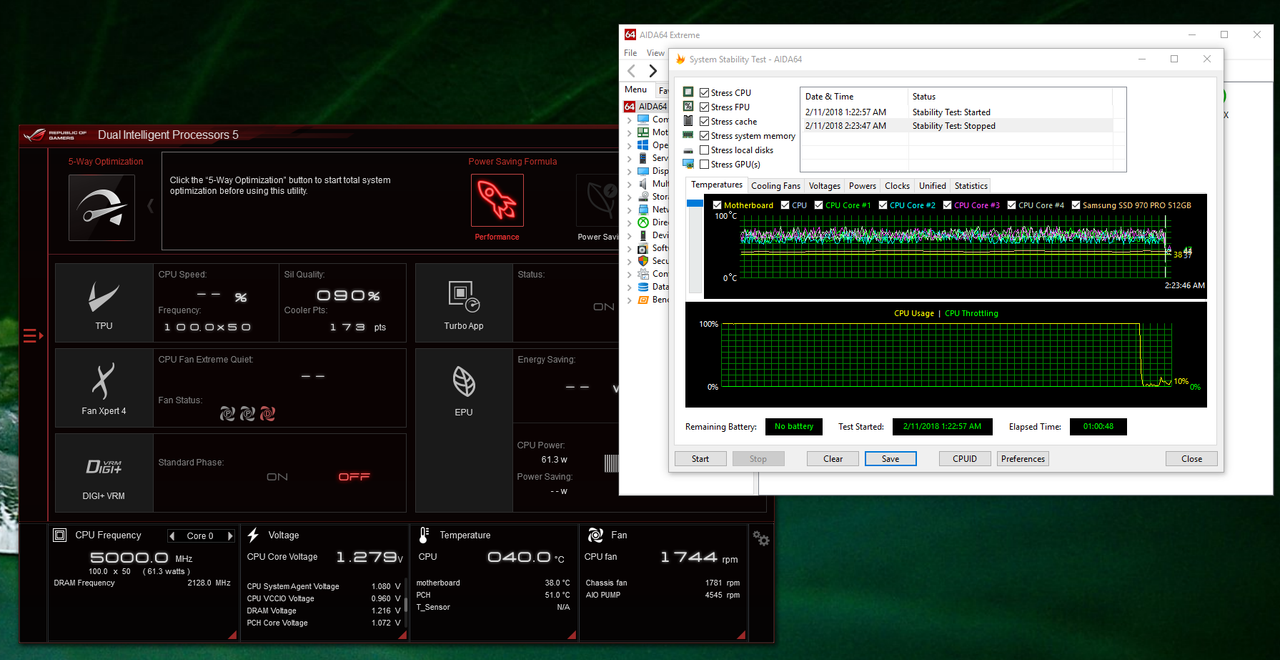Expand the red side menu icon
This screenshot has height=660, width=1280.
coord(33,336)
